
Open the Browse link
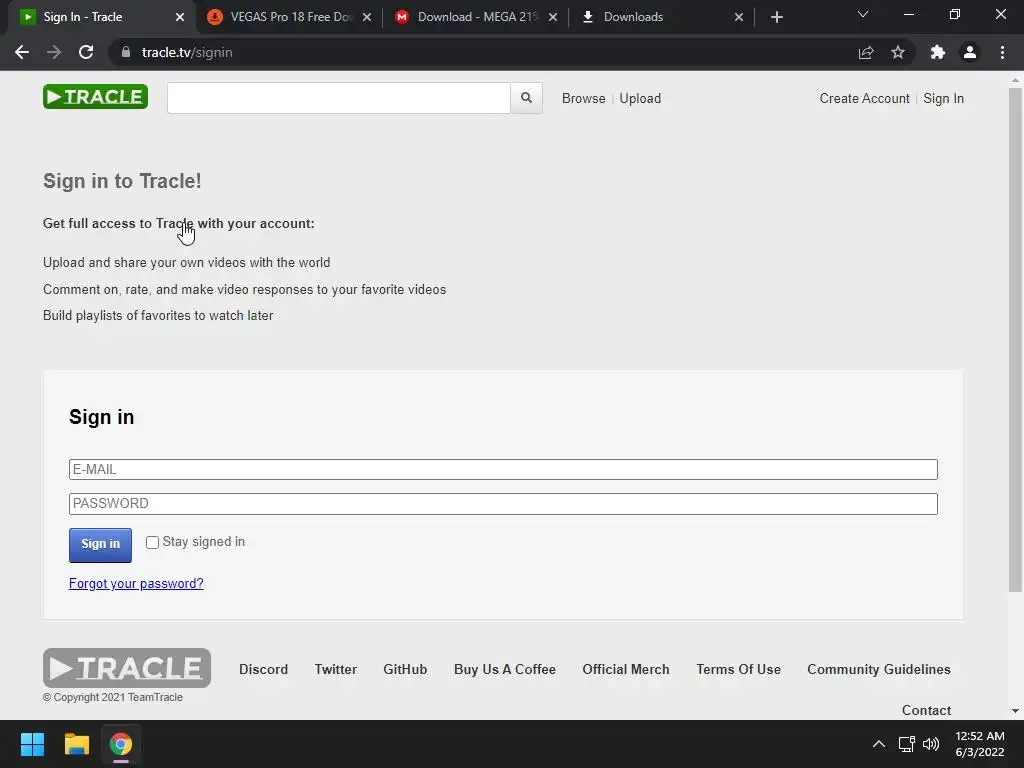(583, 98)
